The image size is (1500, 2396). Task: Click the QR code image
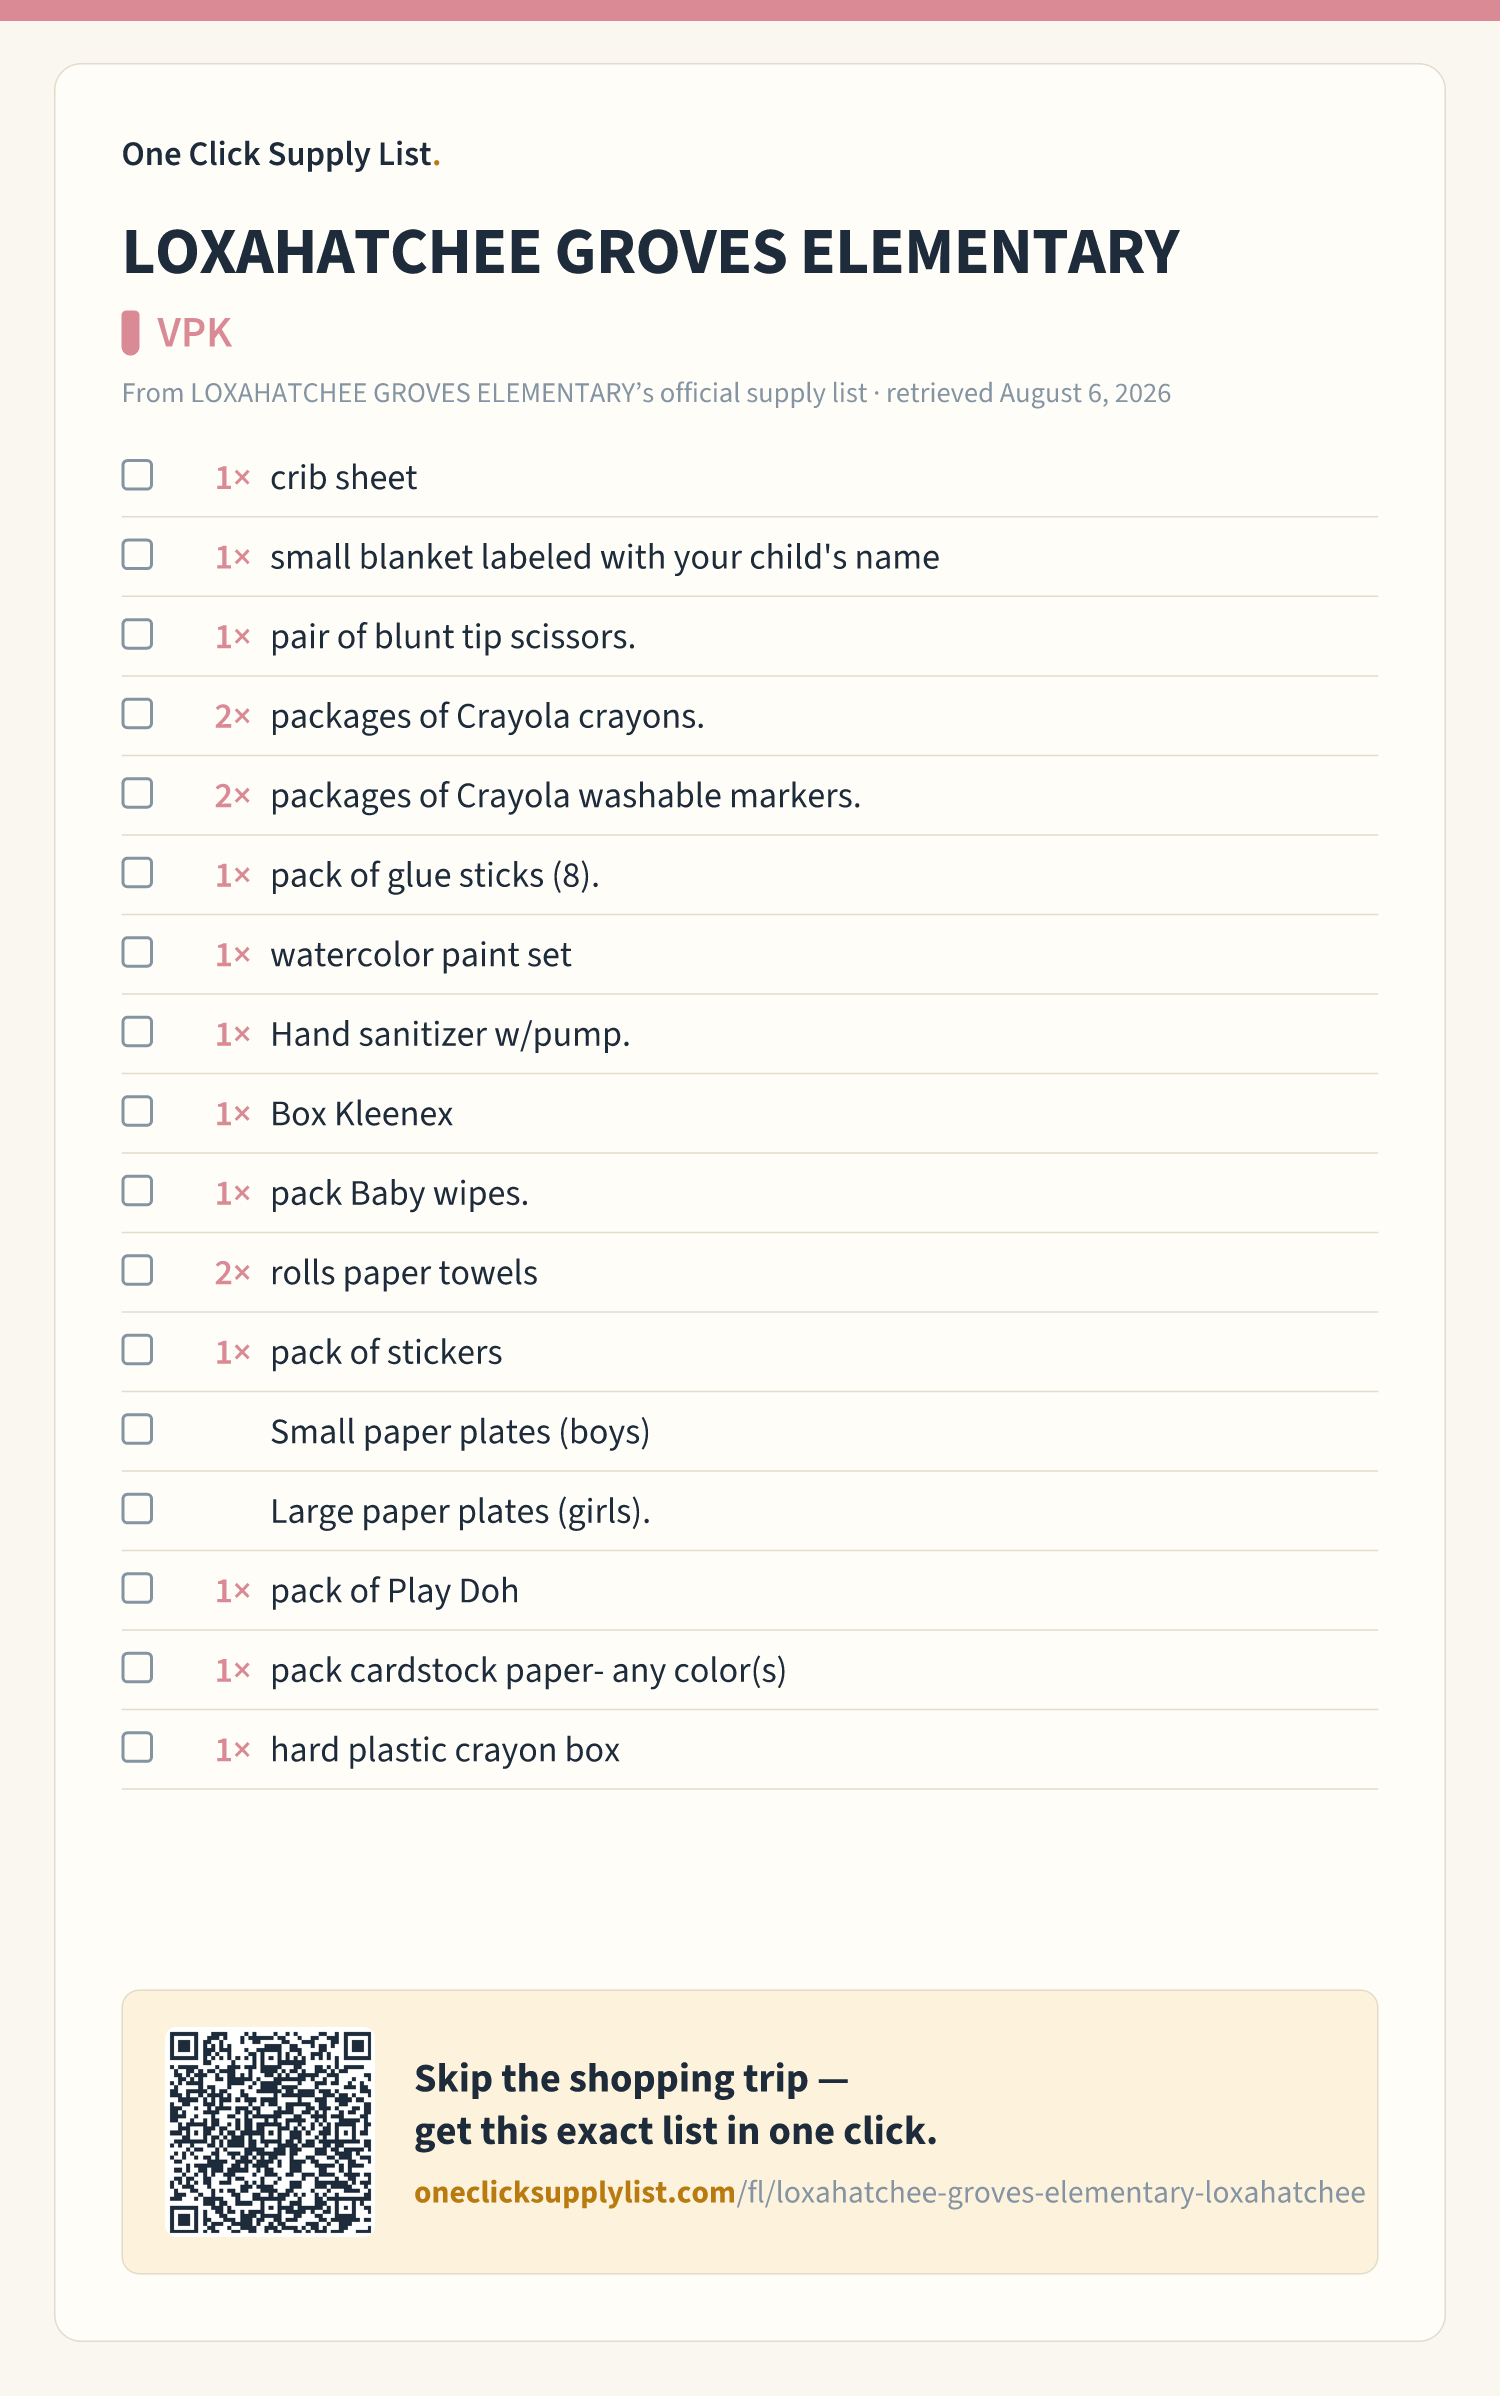pyautogui.click(x=270, y=2131)
